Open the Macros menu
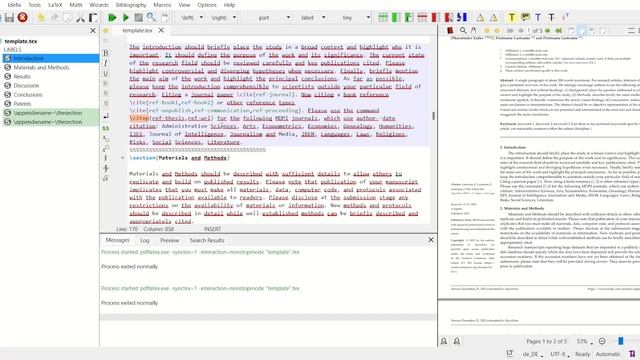The image size is (640, 360). coord(162,5)
